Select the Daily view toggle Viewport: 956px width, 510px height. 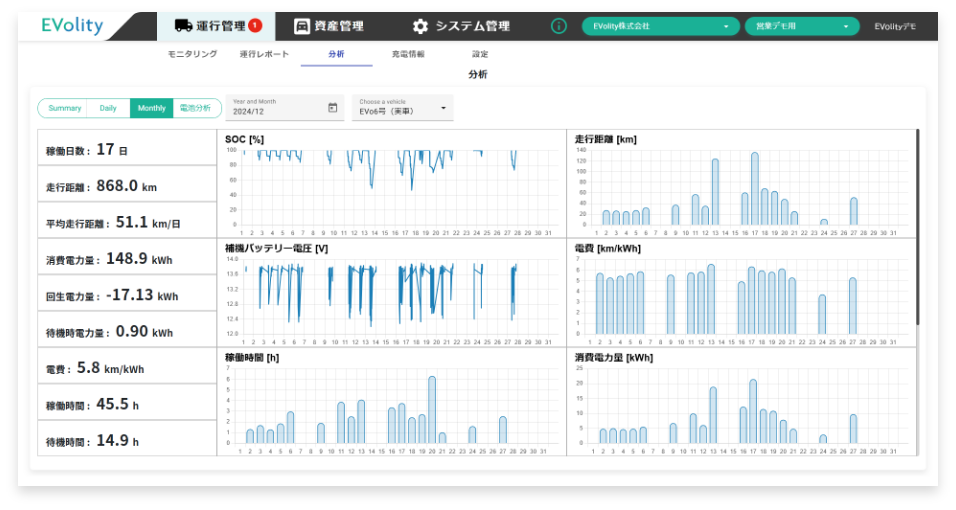(108, 108)
